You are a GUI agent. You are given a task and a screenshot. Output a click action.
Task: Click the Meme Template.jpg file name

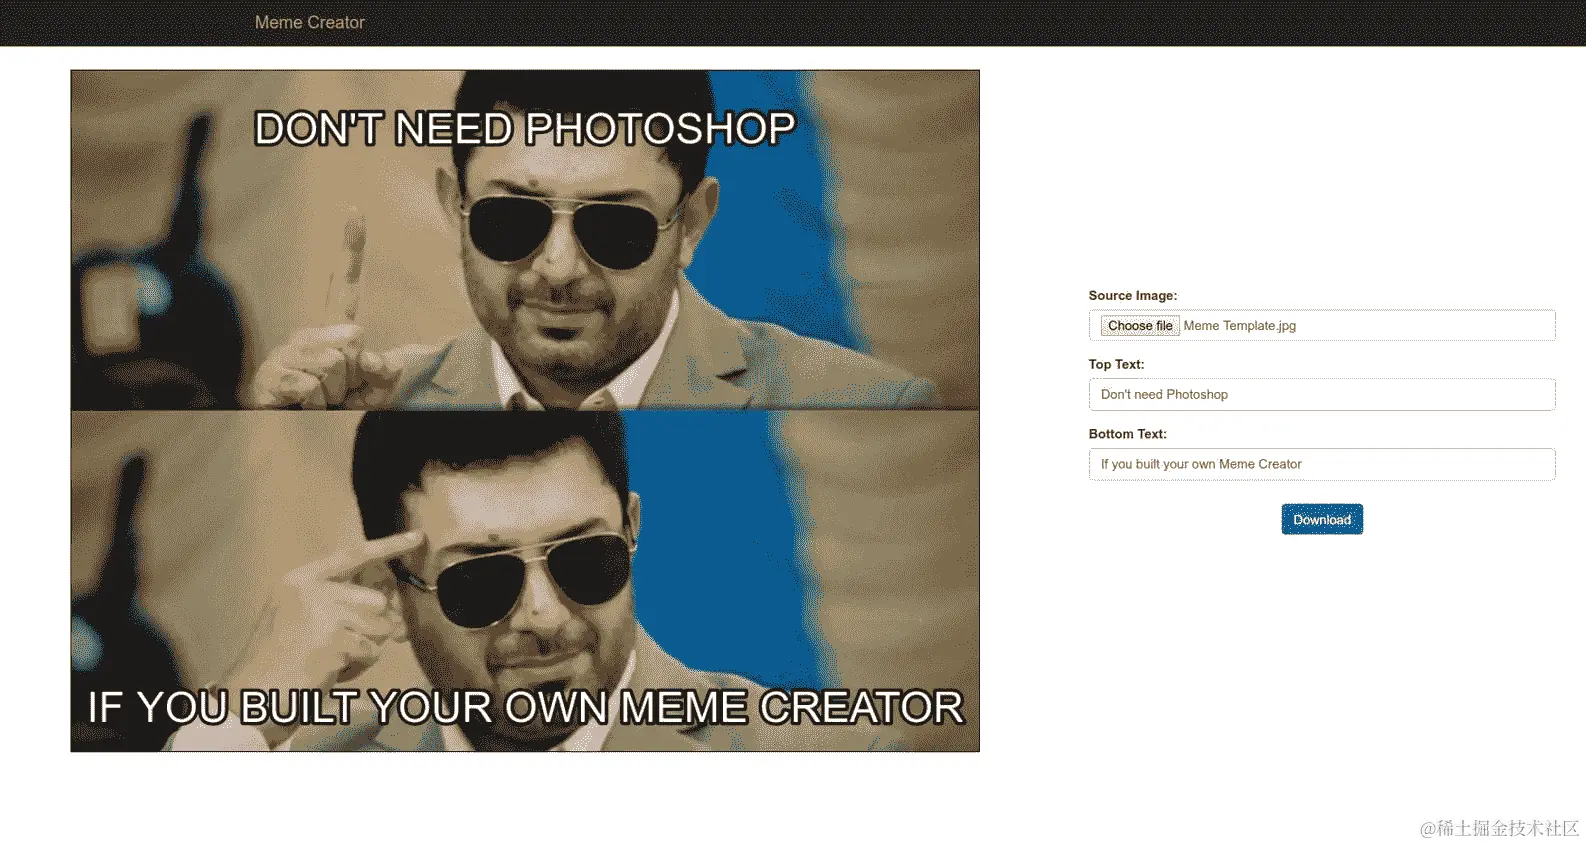pyautogui.click(x=1240, y=326)
